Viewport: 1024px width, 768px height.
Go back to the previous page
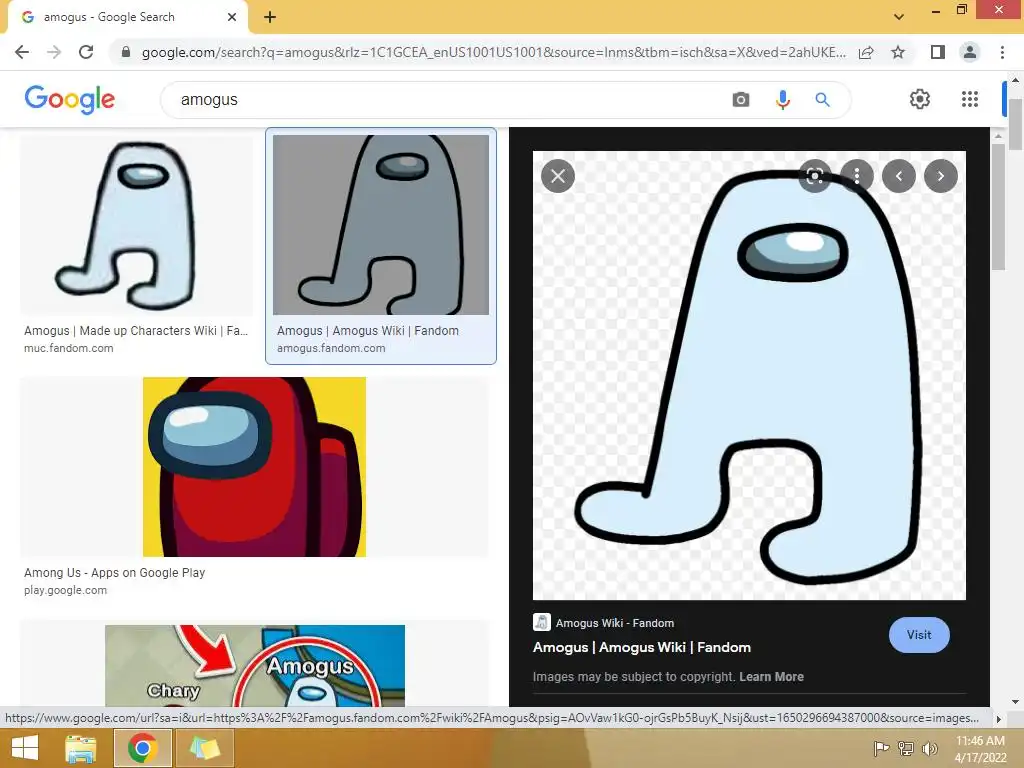pos(22,52)
